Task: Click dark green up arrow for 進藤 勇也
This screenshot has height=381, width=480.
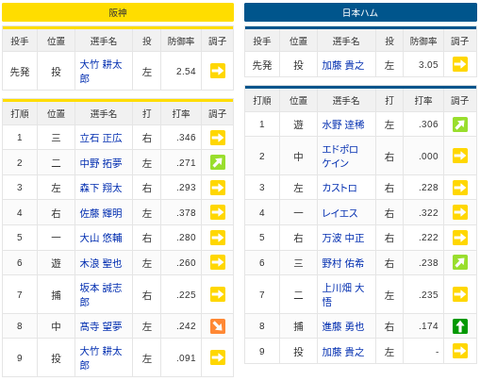Action: pyautogui.click(x=460, y=326)
